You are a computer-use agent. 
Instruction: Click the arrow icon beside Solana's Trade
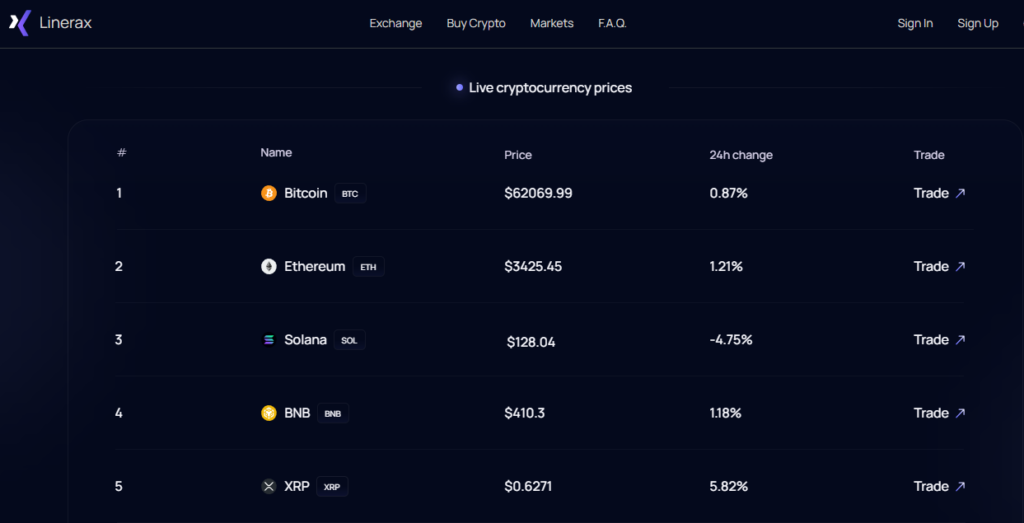point(960,340)
